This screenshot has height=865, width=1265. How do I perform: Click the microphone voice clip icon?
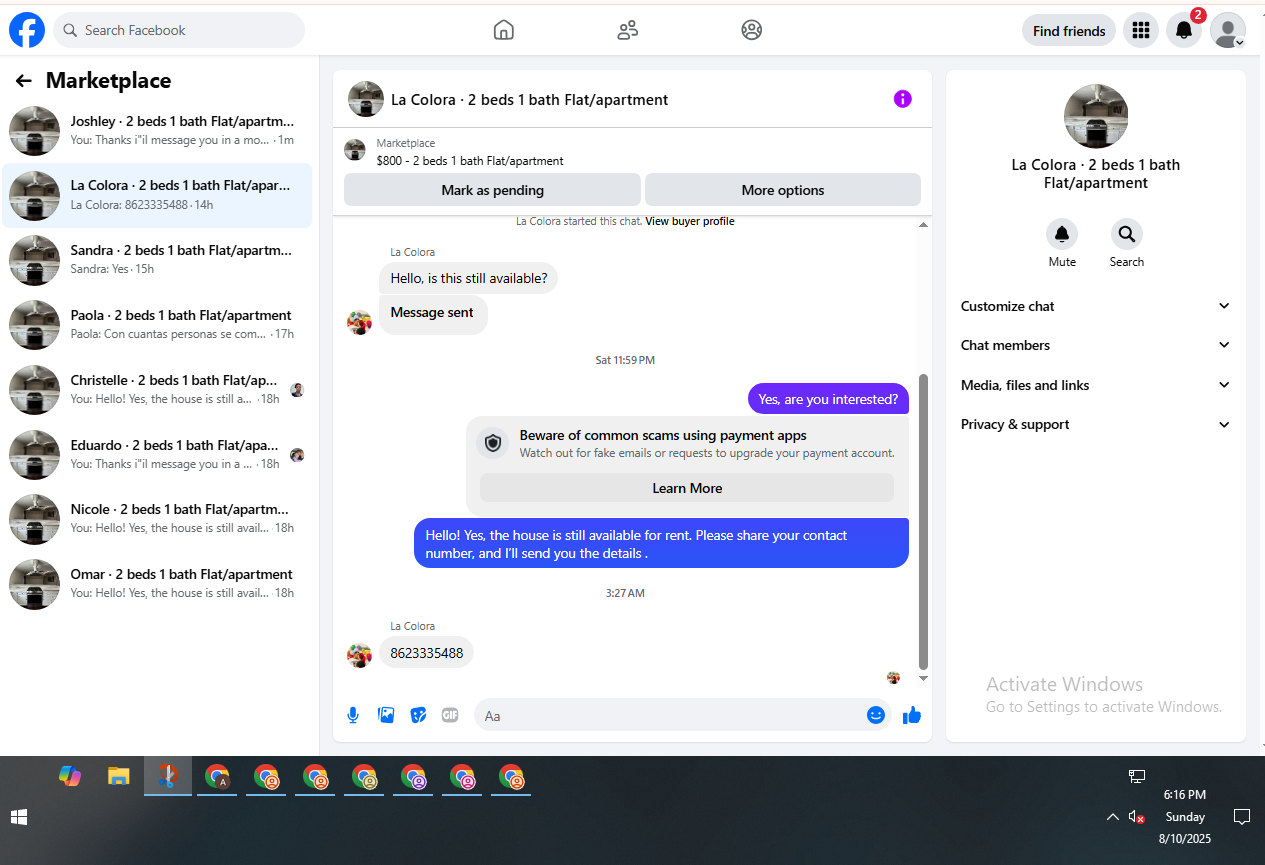(x=353, y=715)
